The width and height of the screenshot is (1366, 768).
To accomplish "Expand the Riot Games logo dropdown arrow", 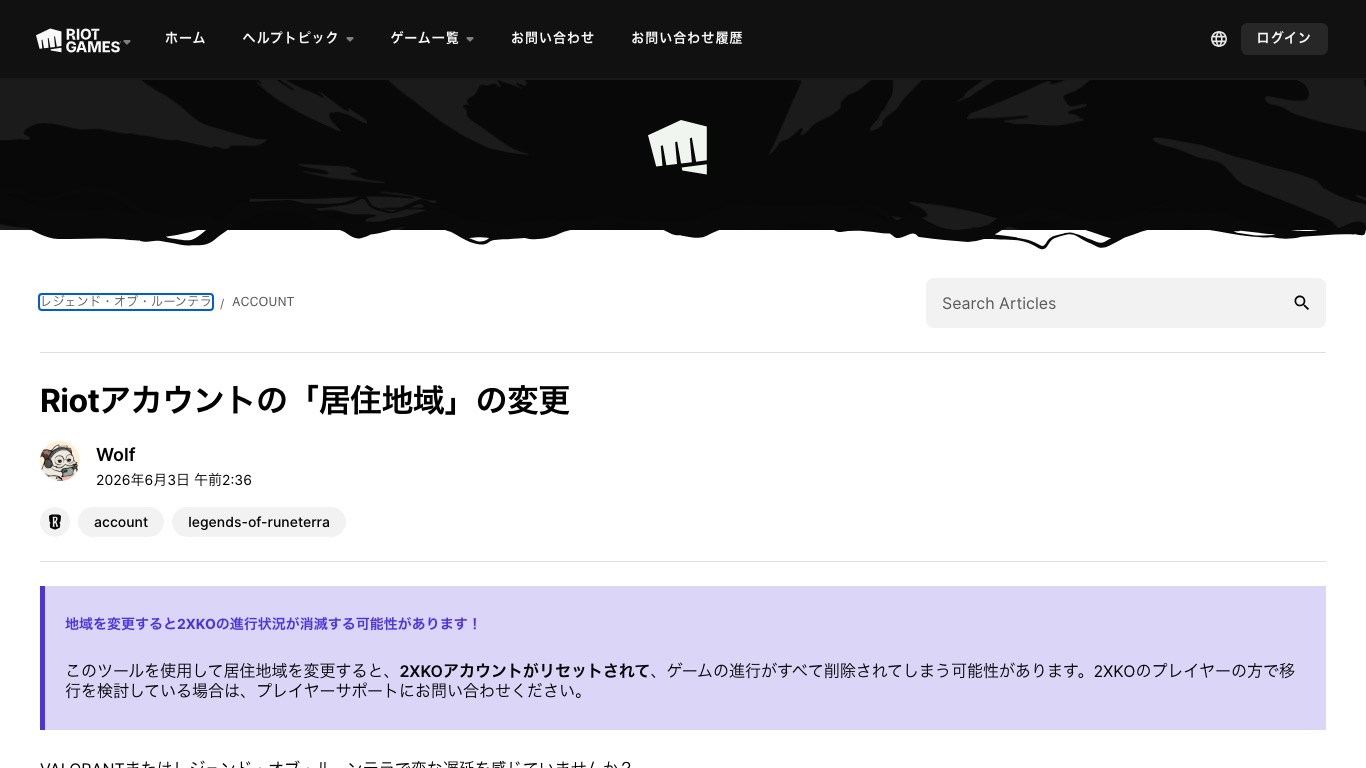I will click(x=127, y=42).
